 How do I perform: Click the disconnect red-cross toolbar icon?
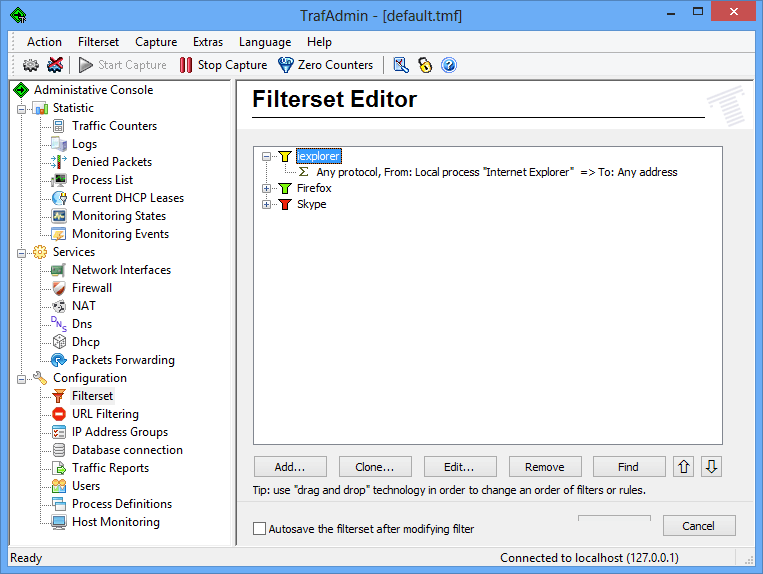(x=55, y=65)
